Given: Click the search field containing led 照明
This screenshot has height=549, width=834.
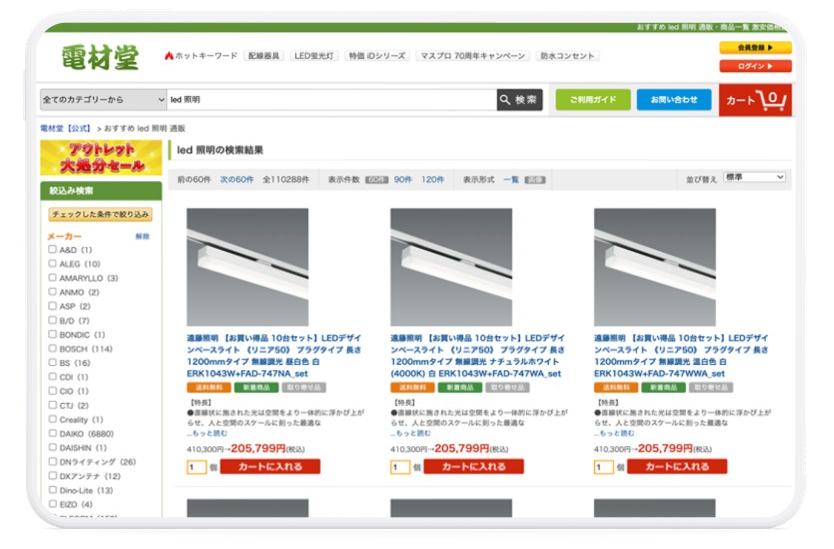Looking at the screenshot, I should [x=331, y=99].
